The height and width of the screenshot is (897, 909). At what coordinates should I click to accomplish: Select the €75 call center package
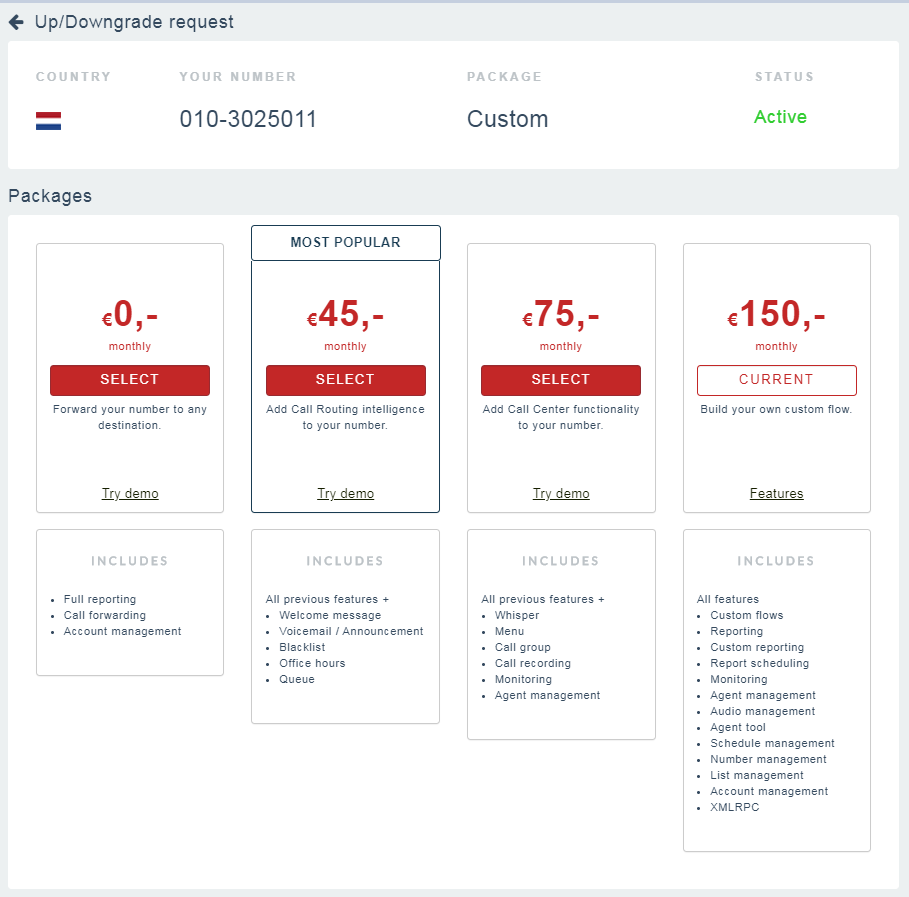tap(560, 380)
